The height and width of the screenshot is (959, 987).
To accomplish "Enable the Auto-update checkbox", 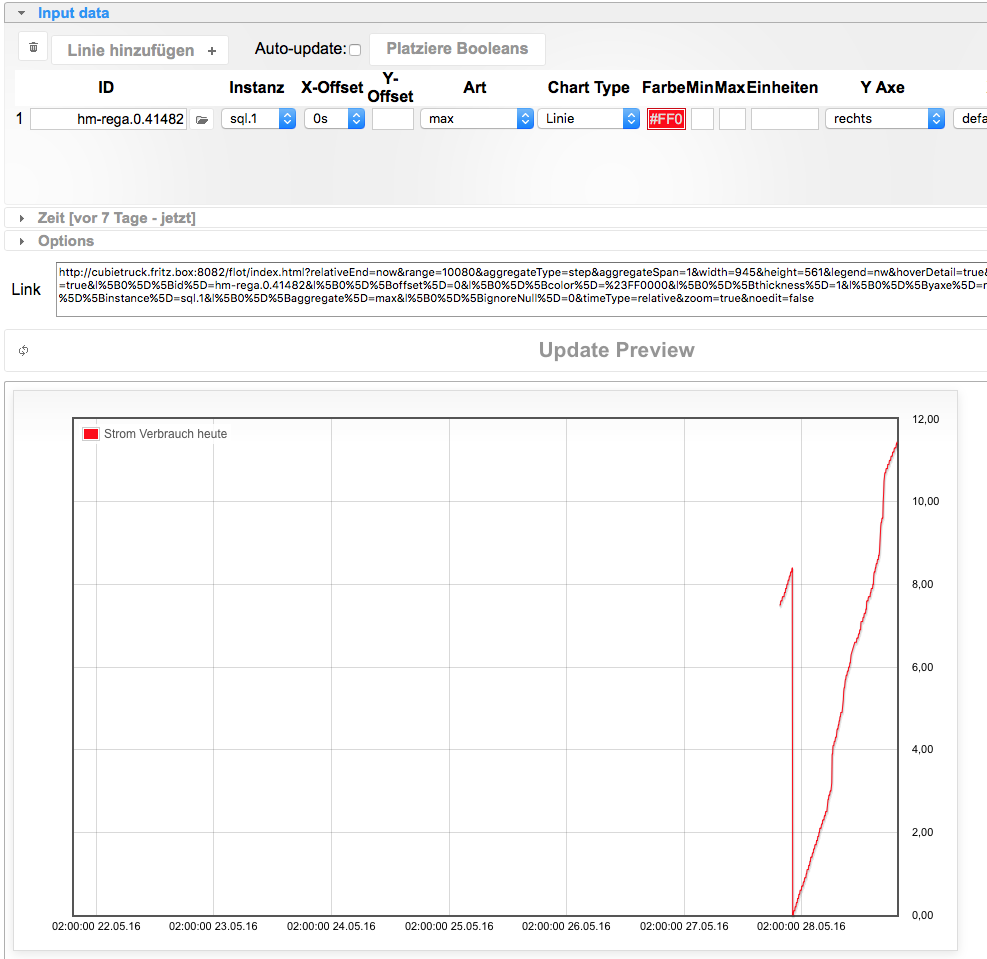I will [x=354, y=50].
